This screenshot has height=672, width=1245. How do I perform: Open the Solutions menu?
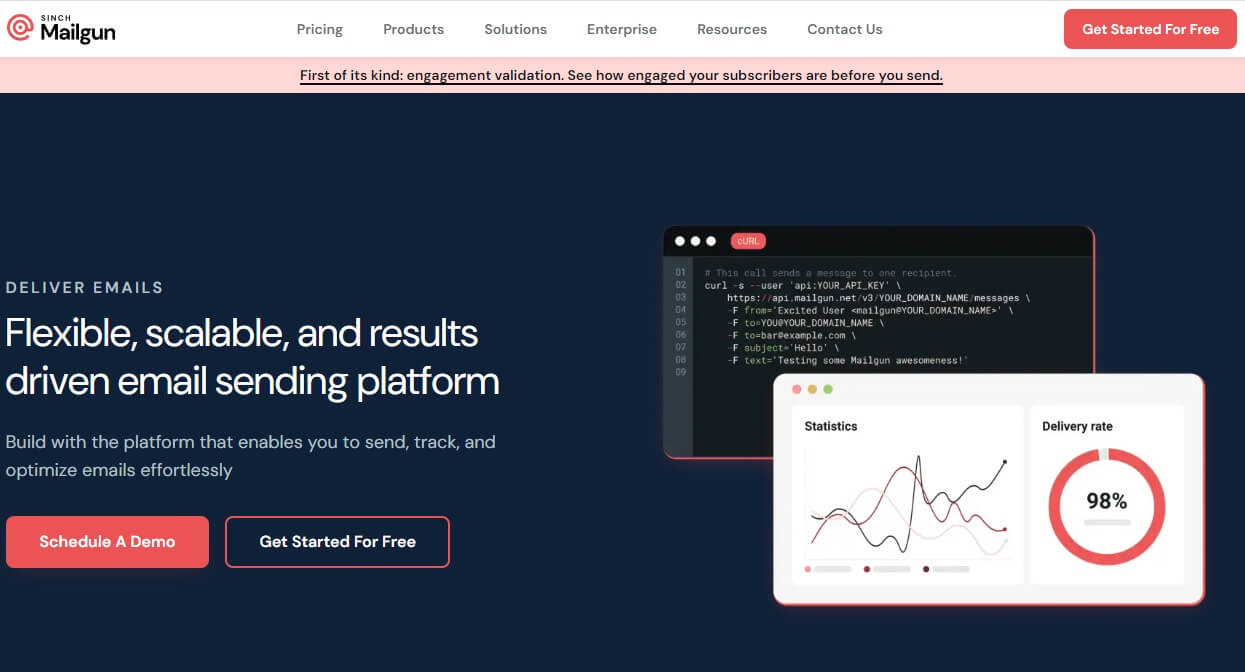[515, 29]
